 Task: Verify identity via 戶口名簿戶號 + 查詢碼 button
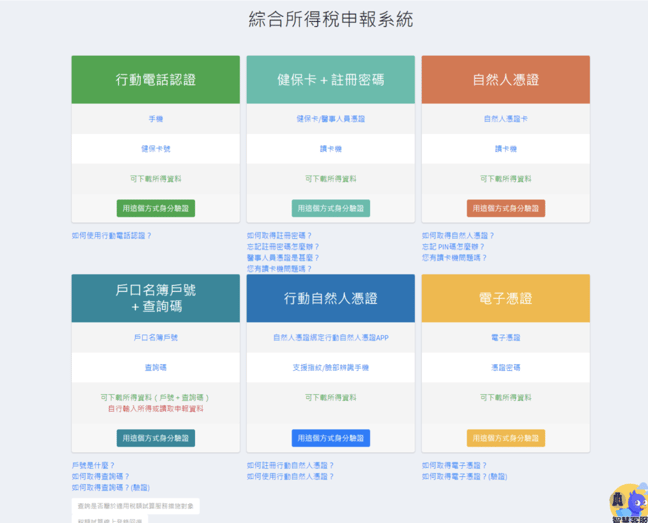pyautogui.click(x=156, y=438)
